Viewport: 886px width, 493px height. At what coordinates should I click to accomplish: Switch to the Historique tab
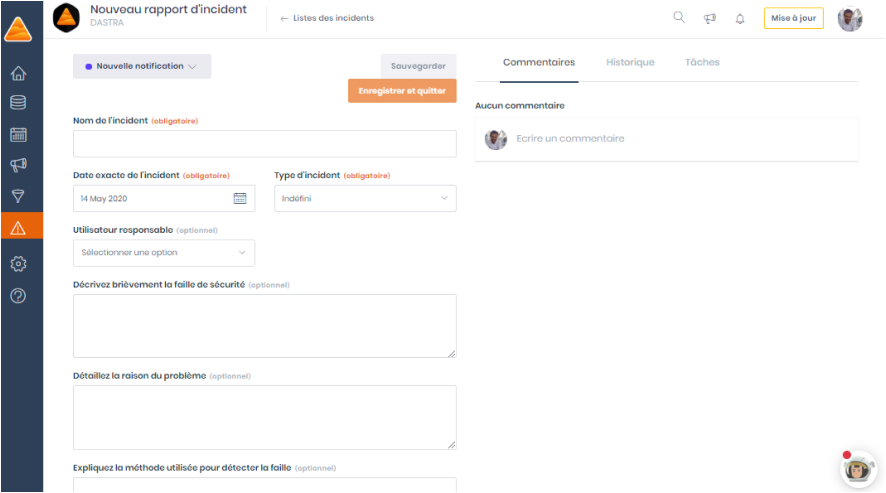pyautogui.click(x=630, y=62)
